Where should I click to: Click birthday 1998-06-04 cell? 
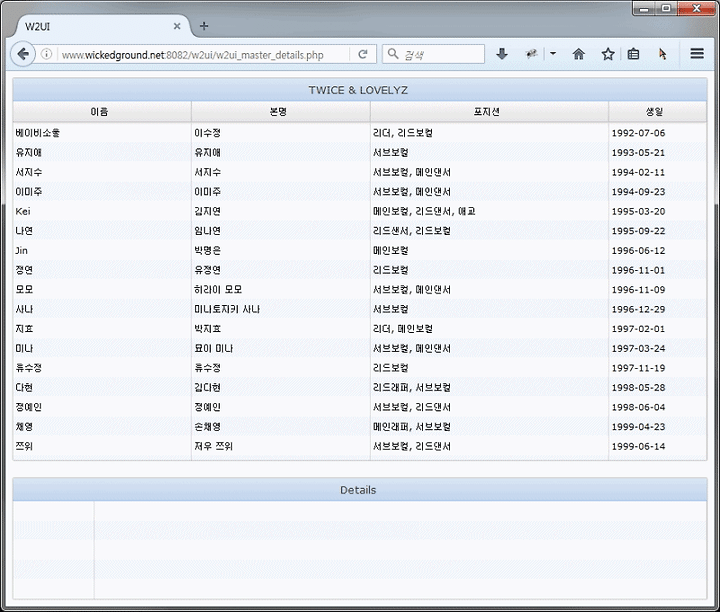tap(657, 407)
